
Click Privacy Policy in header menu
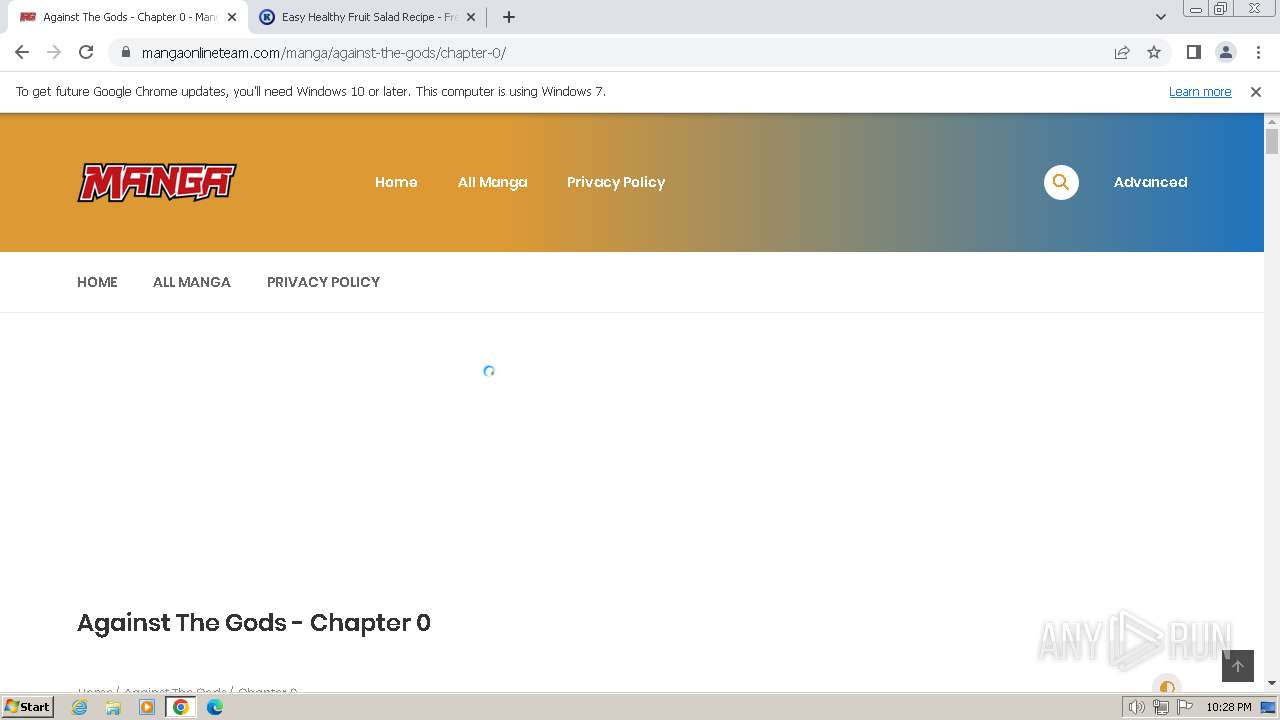click(616, 182)
